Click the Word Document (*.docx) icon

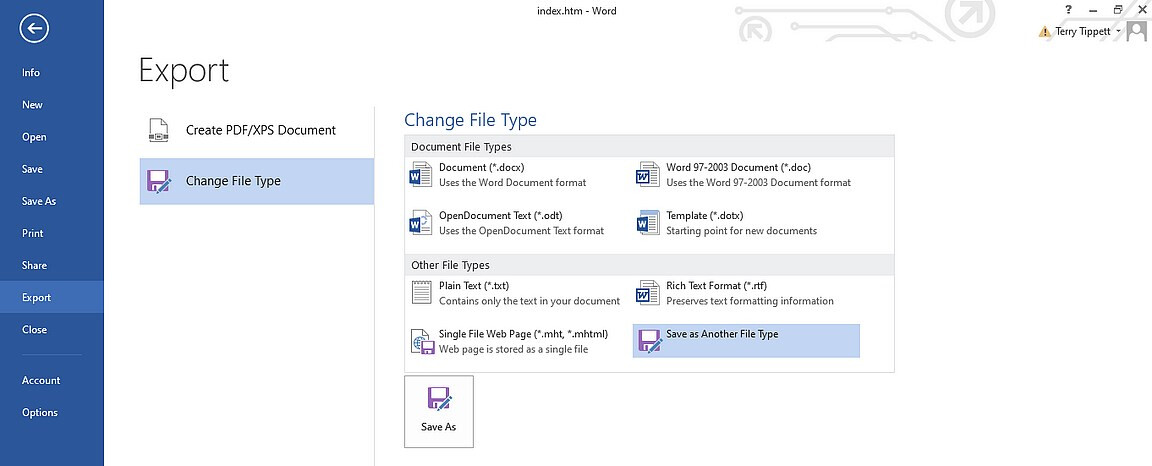click(421, 176)
